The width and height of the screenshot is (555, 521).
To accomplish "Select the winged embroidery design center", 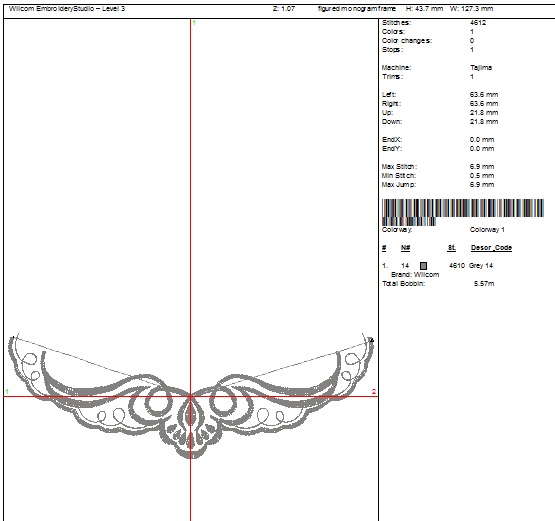I will [x=191, y=396].
